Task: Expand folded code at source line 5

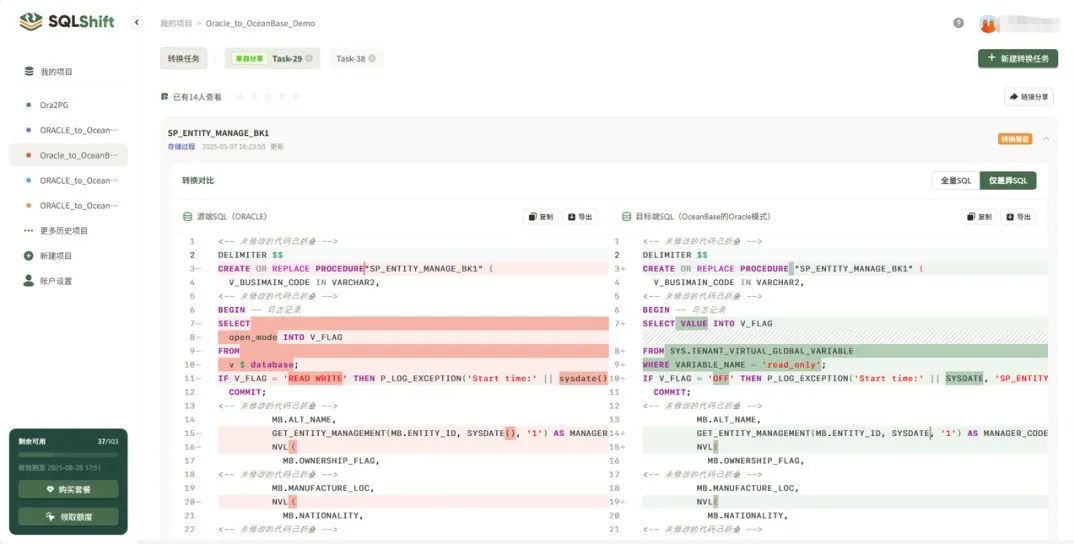Action: (x=278, y=296)
